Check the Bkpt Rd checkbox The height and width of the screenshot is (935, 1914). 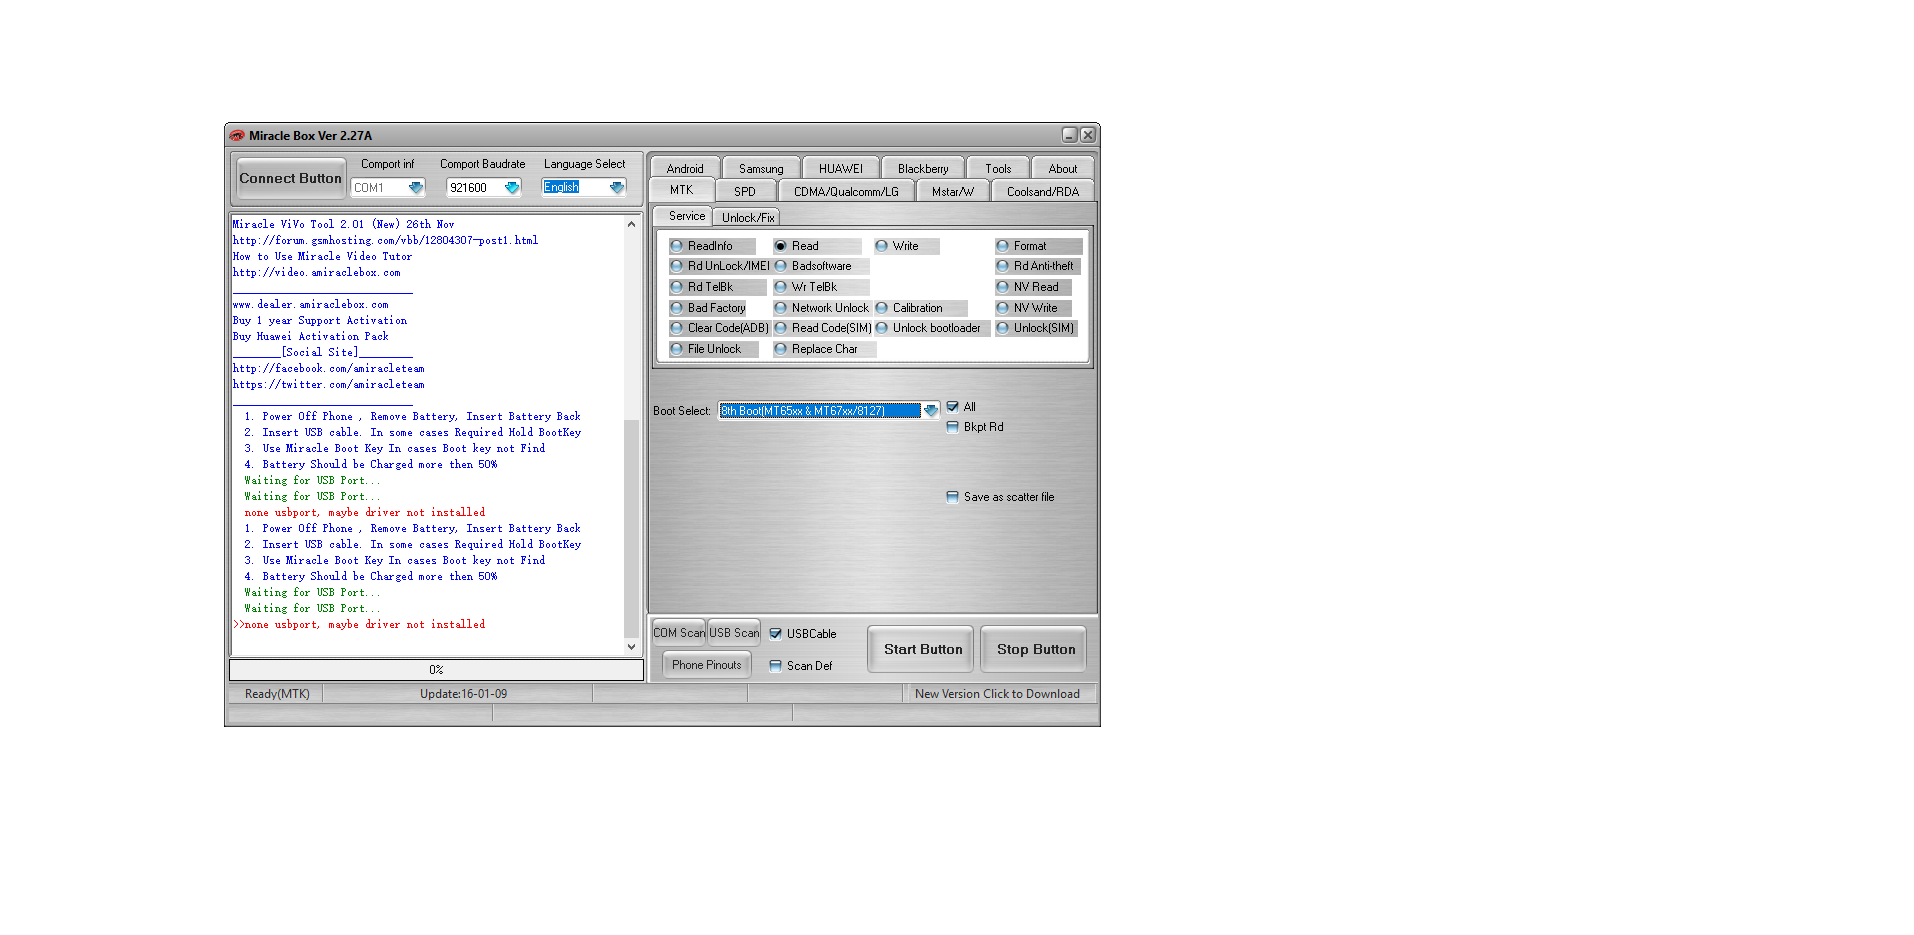952,427
